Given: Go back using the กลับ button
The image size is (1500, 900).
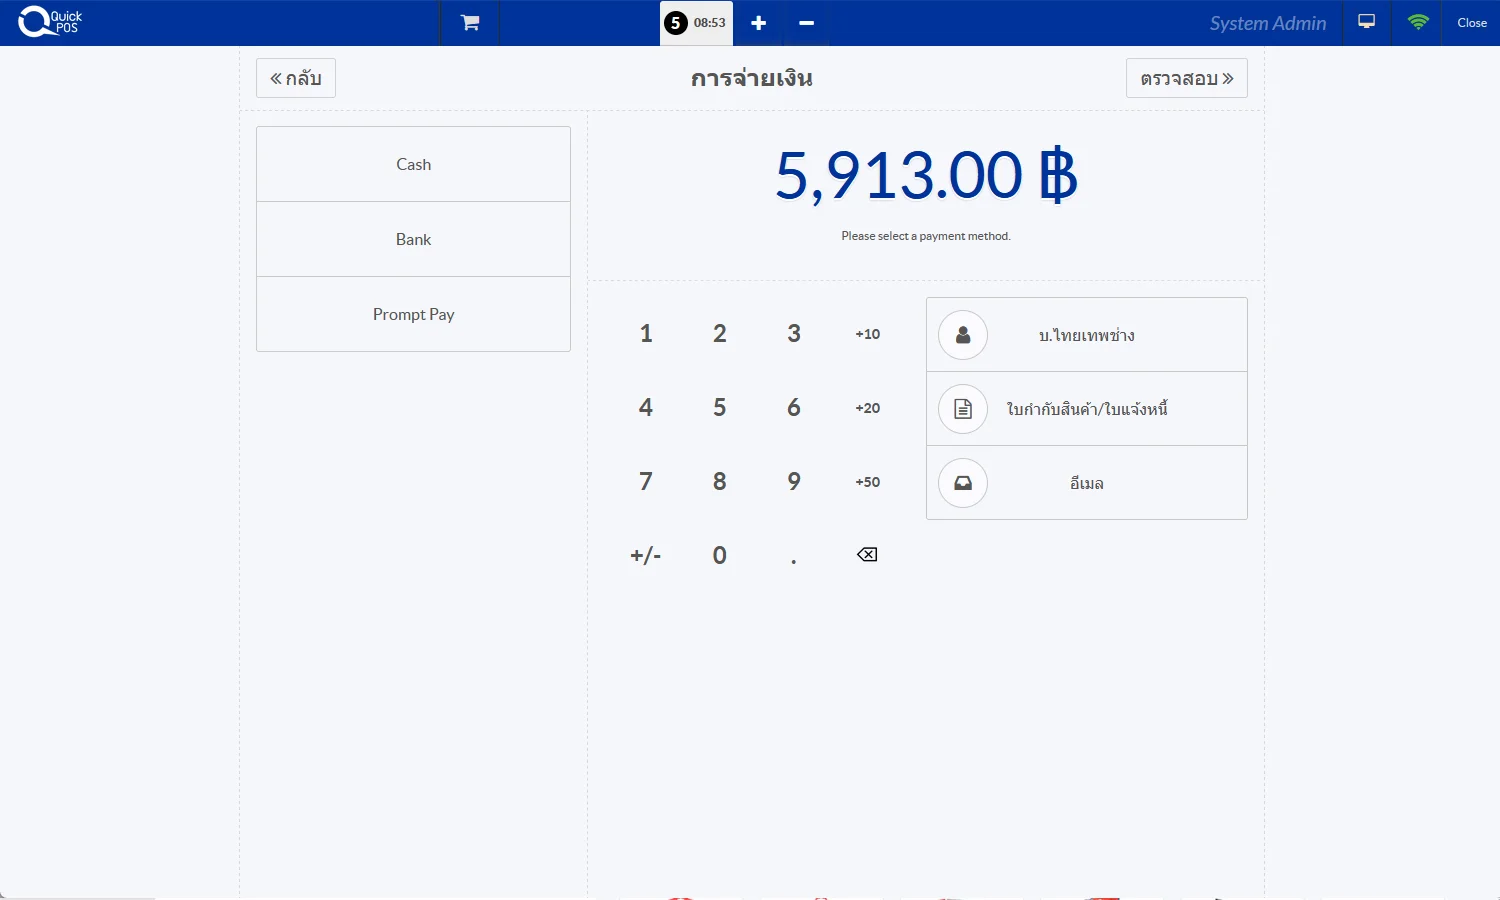Looking at the screenshot, I should click(296, 78).
